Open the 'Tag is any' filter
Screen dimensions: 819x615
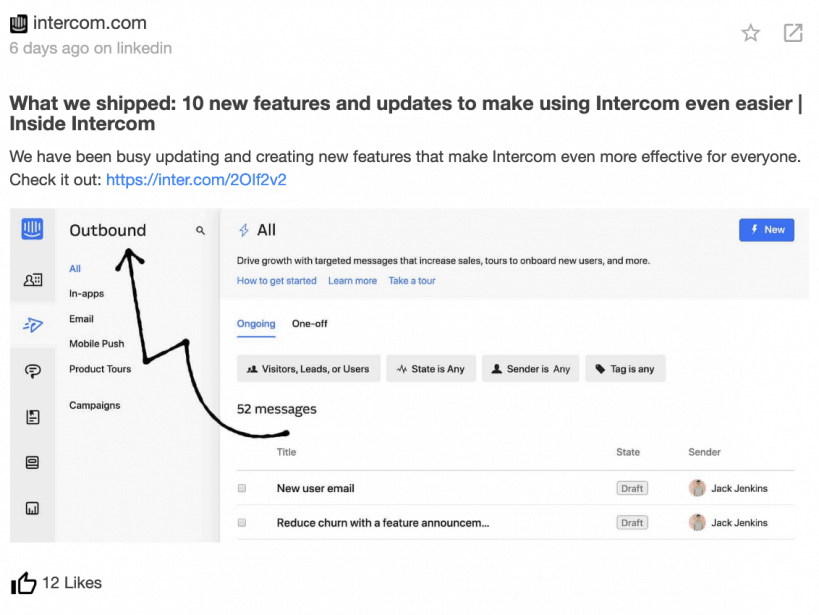coord(625,369)
